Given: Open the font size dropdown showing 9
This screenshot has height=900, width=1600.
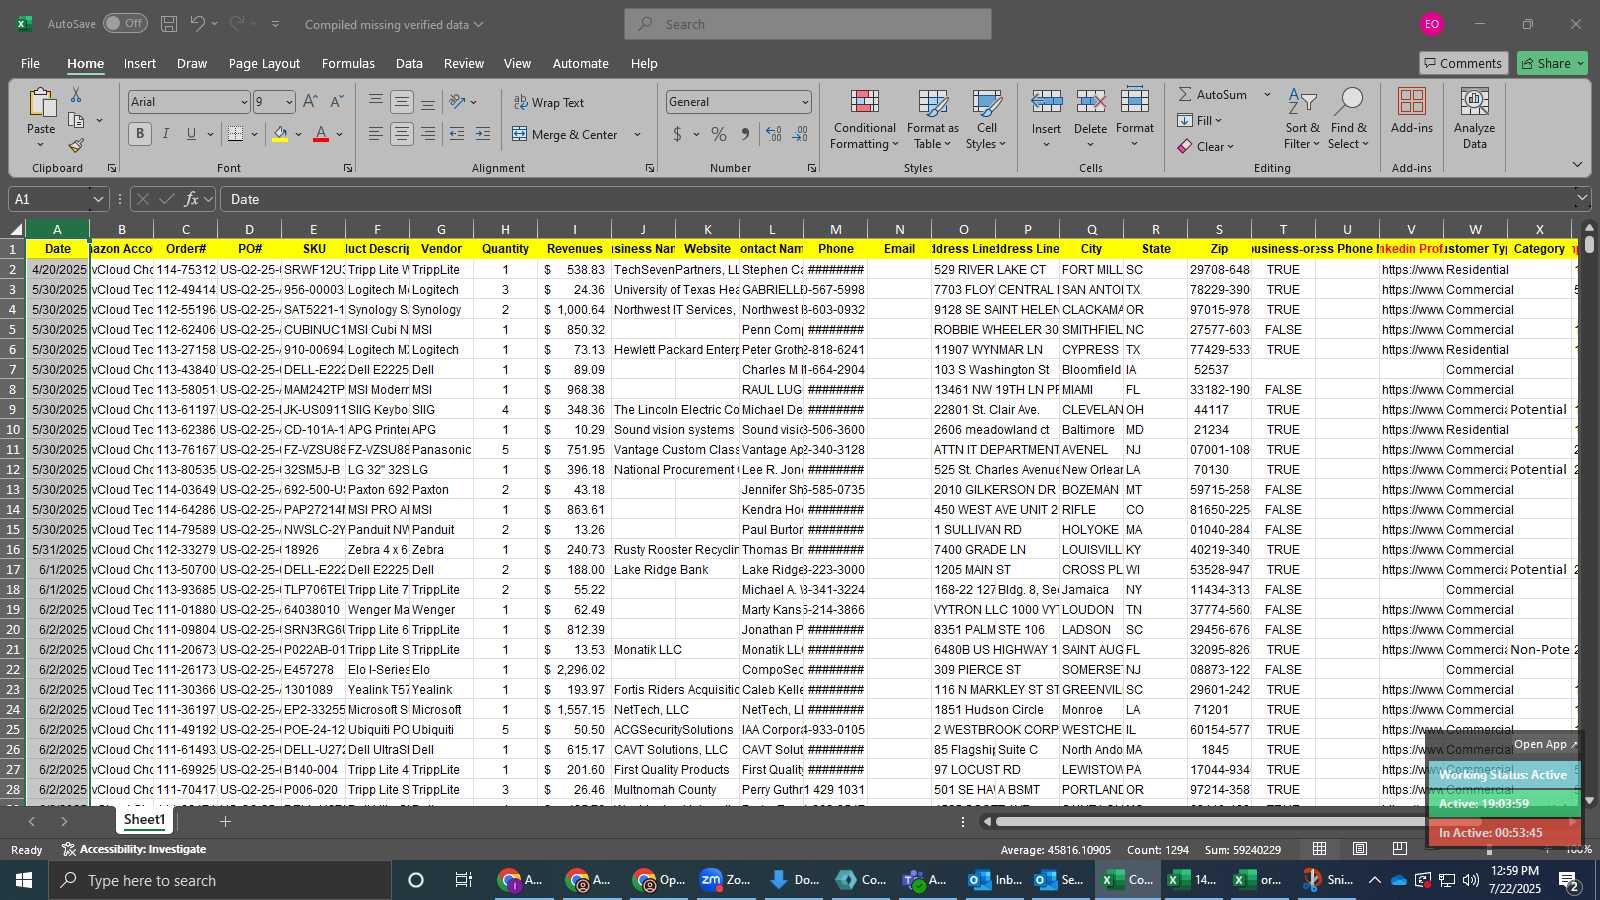Looking at the screenshot, I should coord(289,102).
